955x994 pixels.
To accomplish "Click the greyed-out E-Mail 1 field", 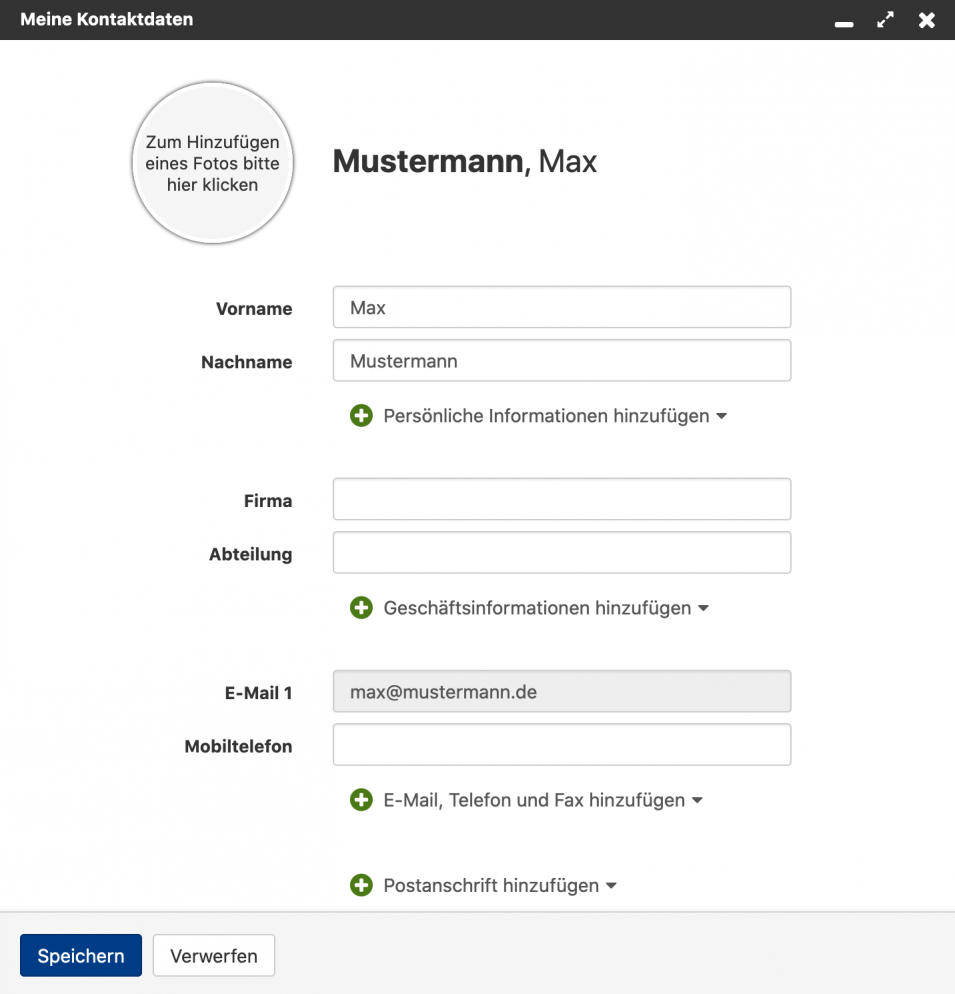I will point(561,691).
